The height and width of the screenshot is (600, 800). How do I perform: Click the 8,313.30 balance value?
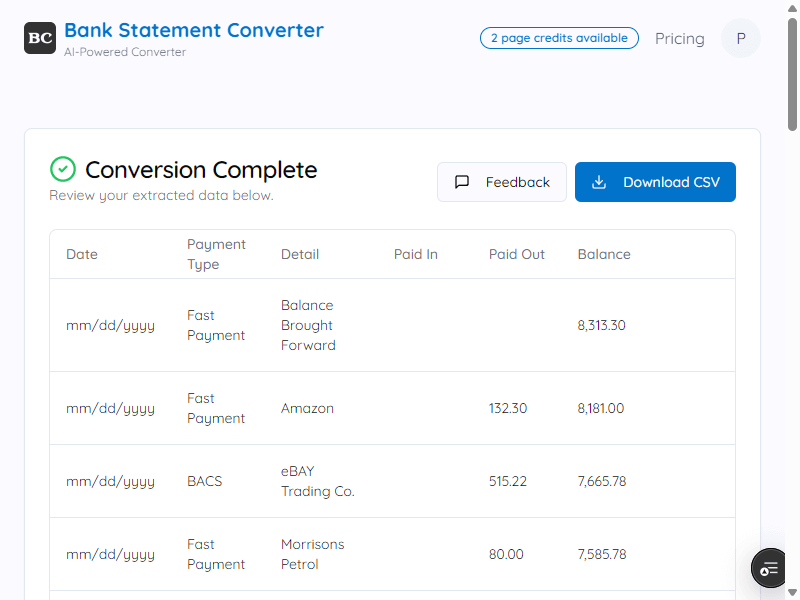tap(602, 325)
